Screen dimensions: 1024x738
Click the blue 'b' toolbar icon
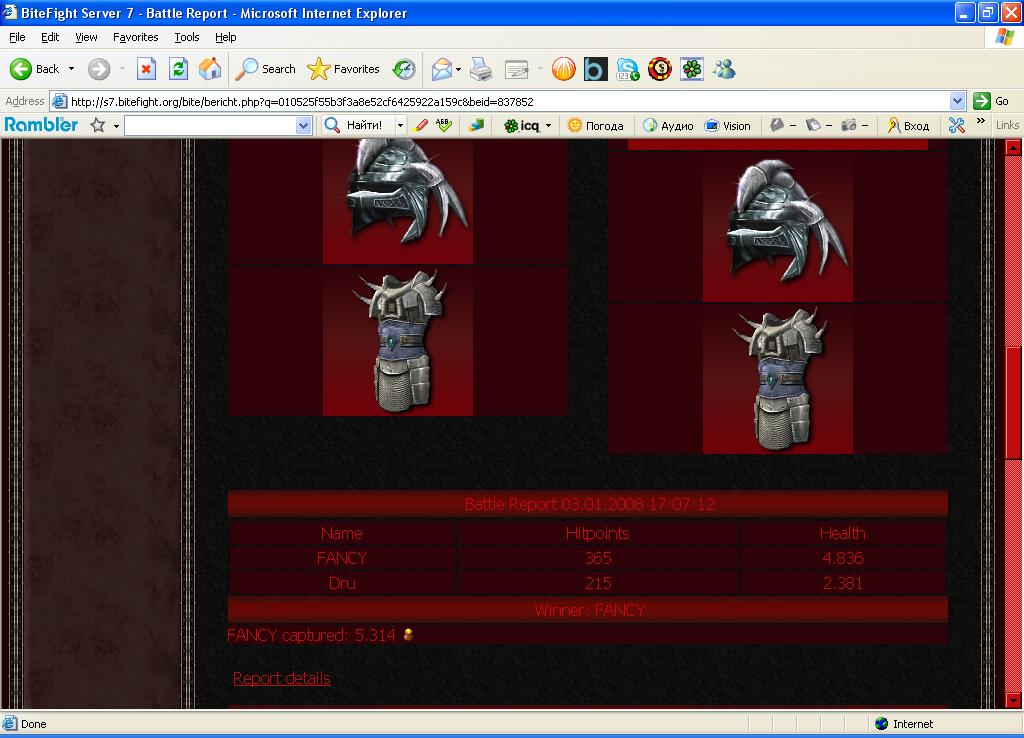(x=595, y=69)
